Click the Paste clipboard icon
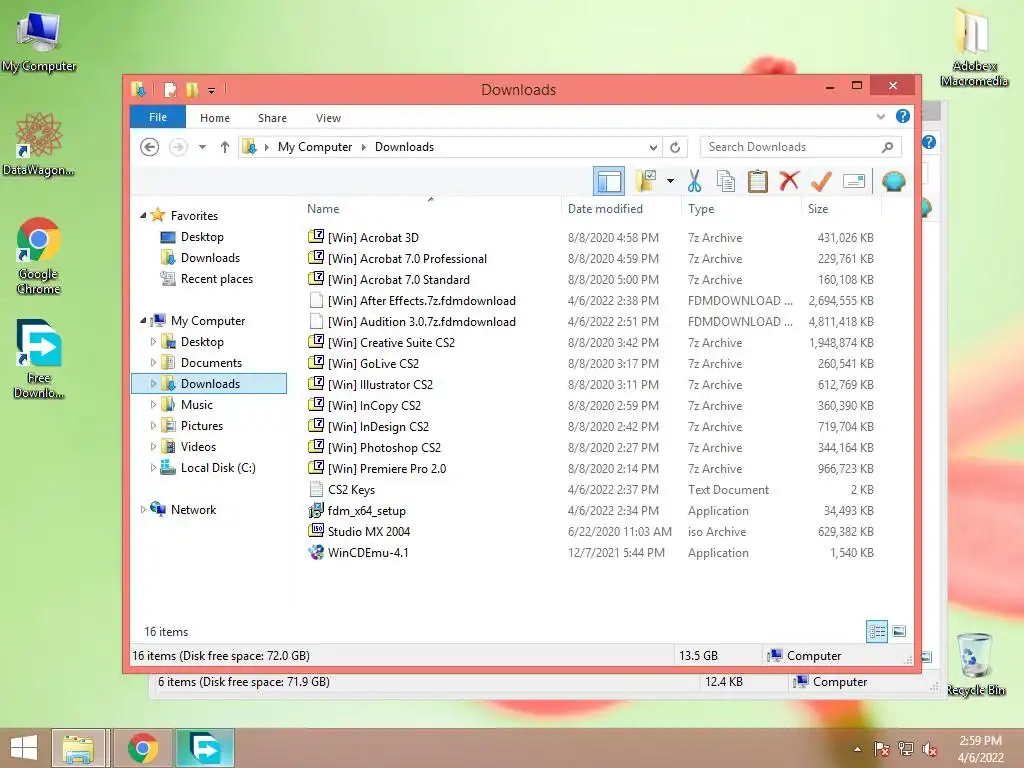 [x=758, y=181]
